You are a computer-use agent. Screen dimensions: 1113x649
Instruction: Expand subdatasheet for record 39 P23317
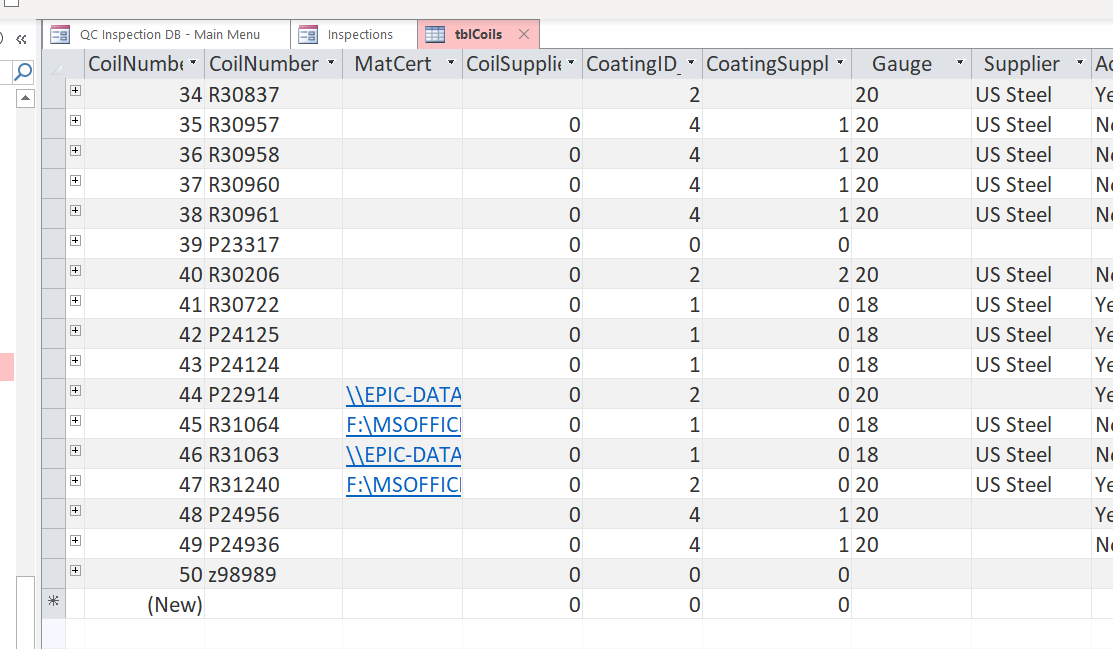tap(75, 240)
